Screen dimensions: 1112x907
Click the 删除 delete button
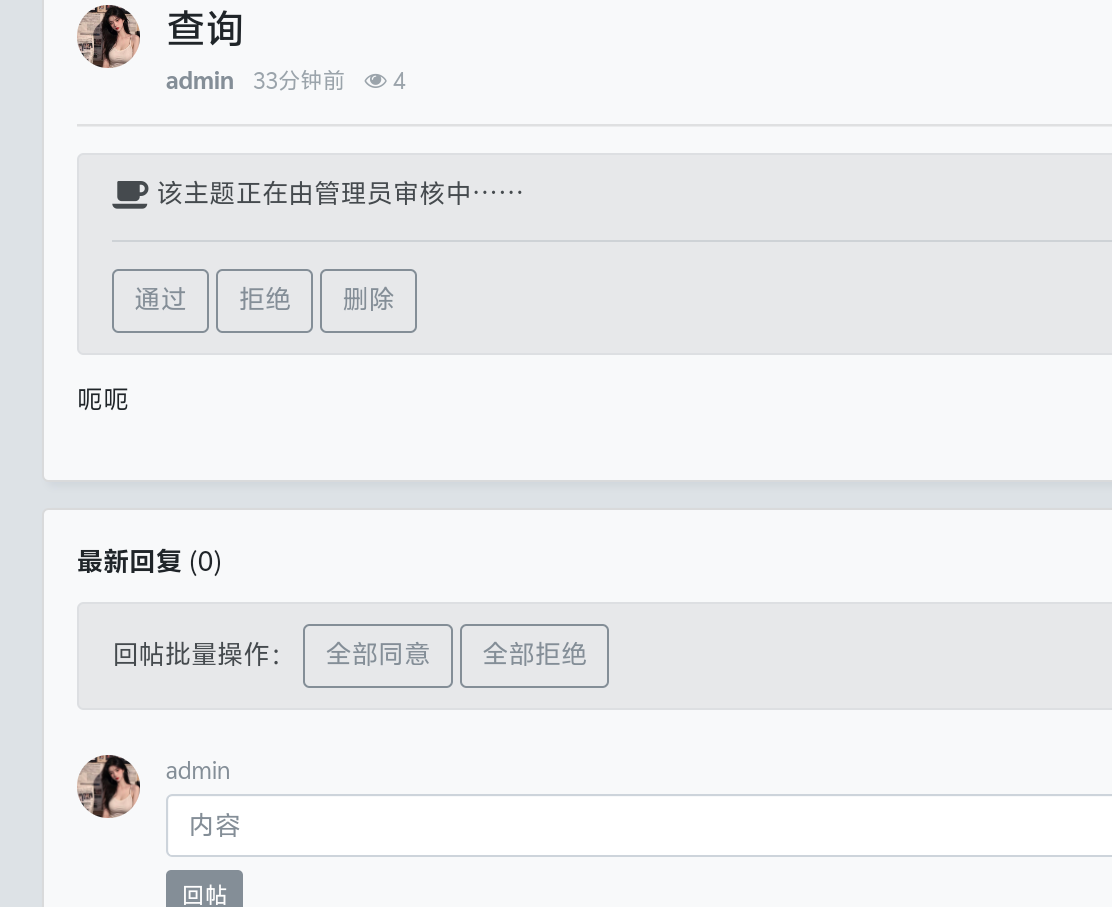pos(368,301)
